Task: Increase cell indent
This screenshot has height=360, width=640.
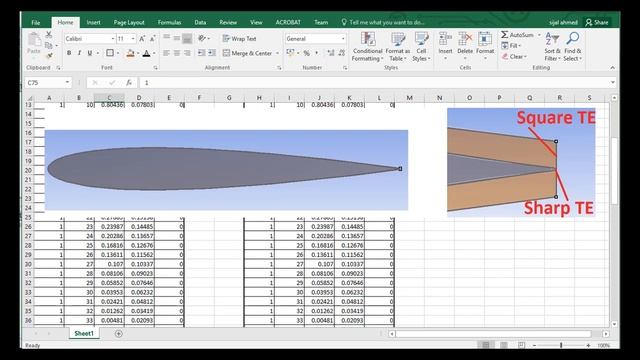Action: 212,53
